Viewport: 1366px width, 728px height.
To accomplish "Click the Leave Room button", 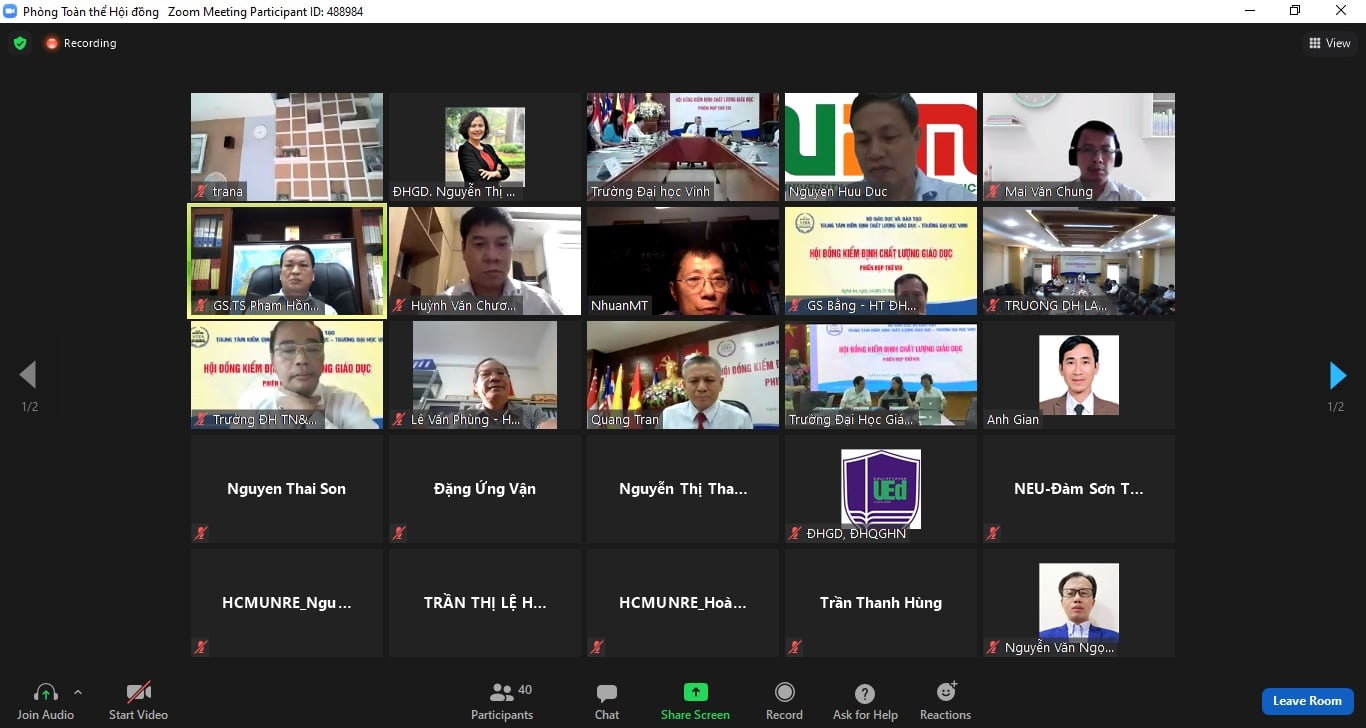I will [x=1307, y=701].
